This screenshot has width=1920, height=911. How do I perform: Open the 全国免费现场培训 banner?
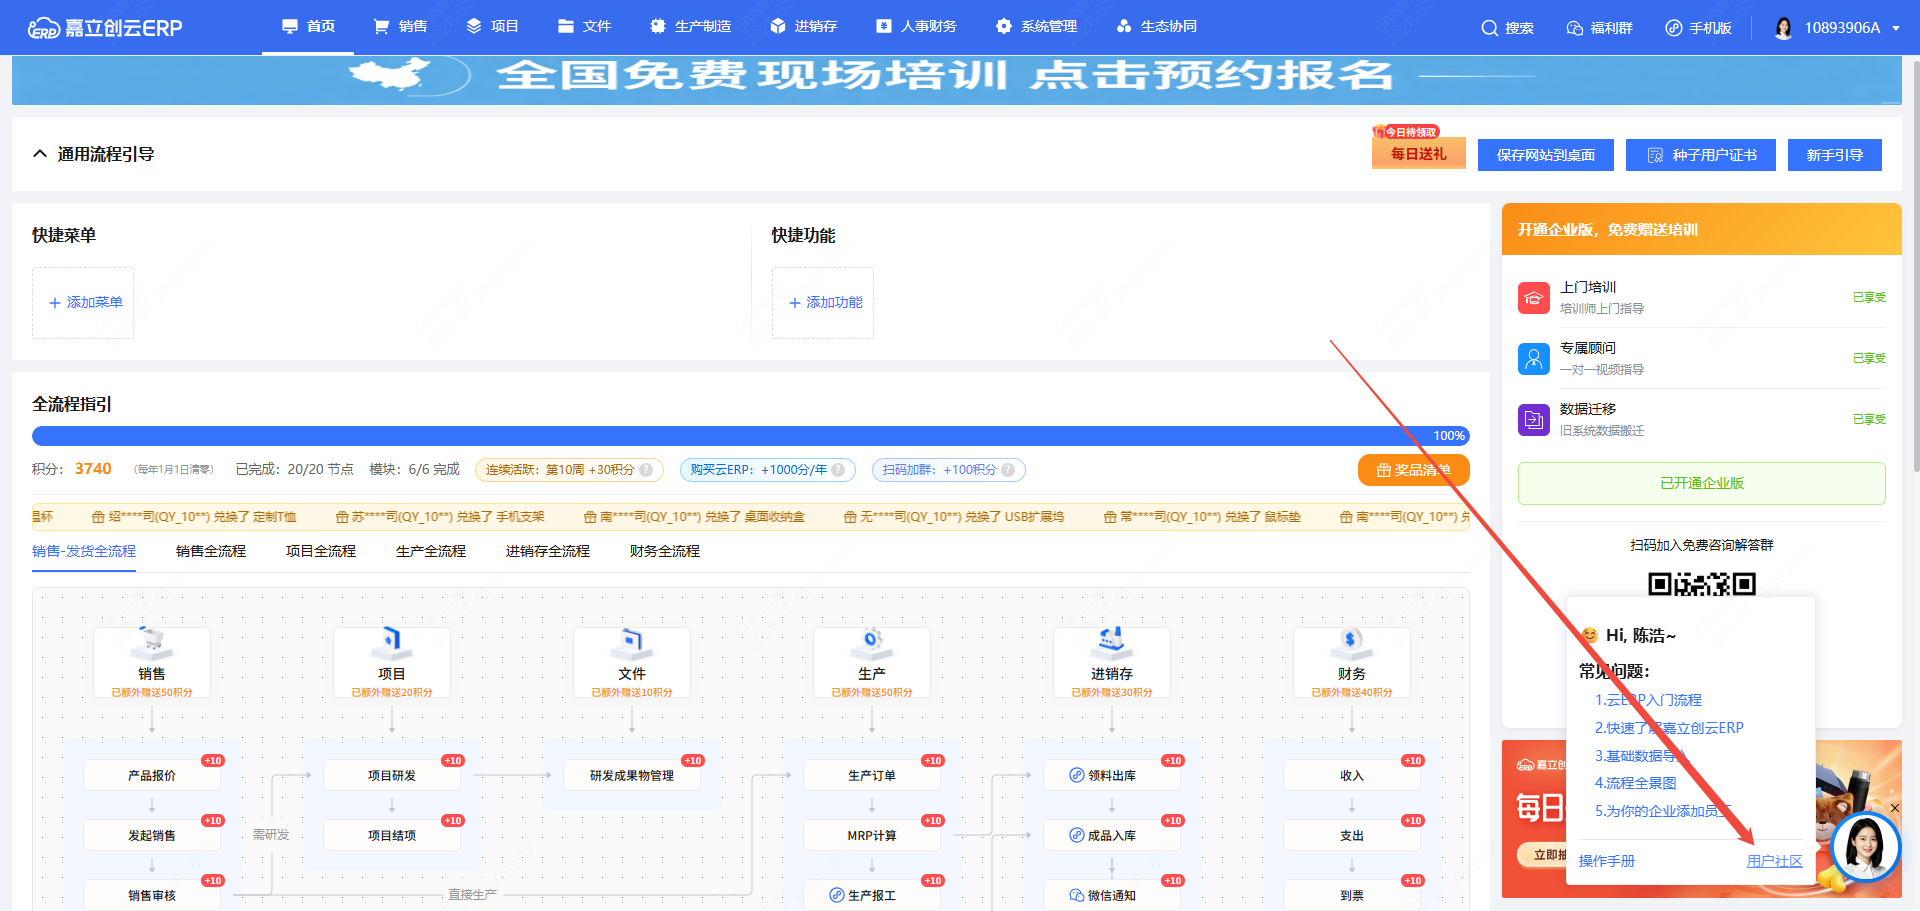(957, 79)
